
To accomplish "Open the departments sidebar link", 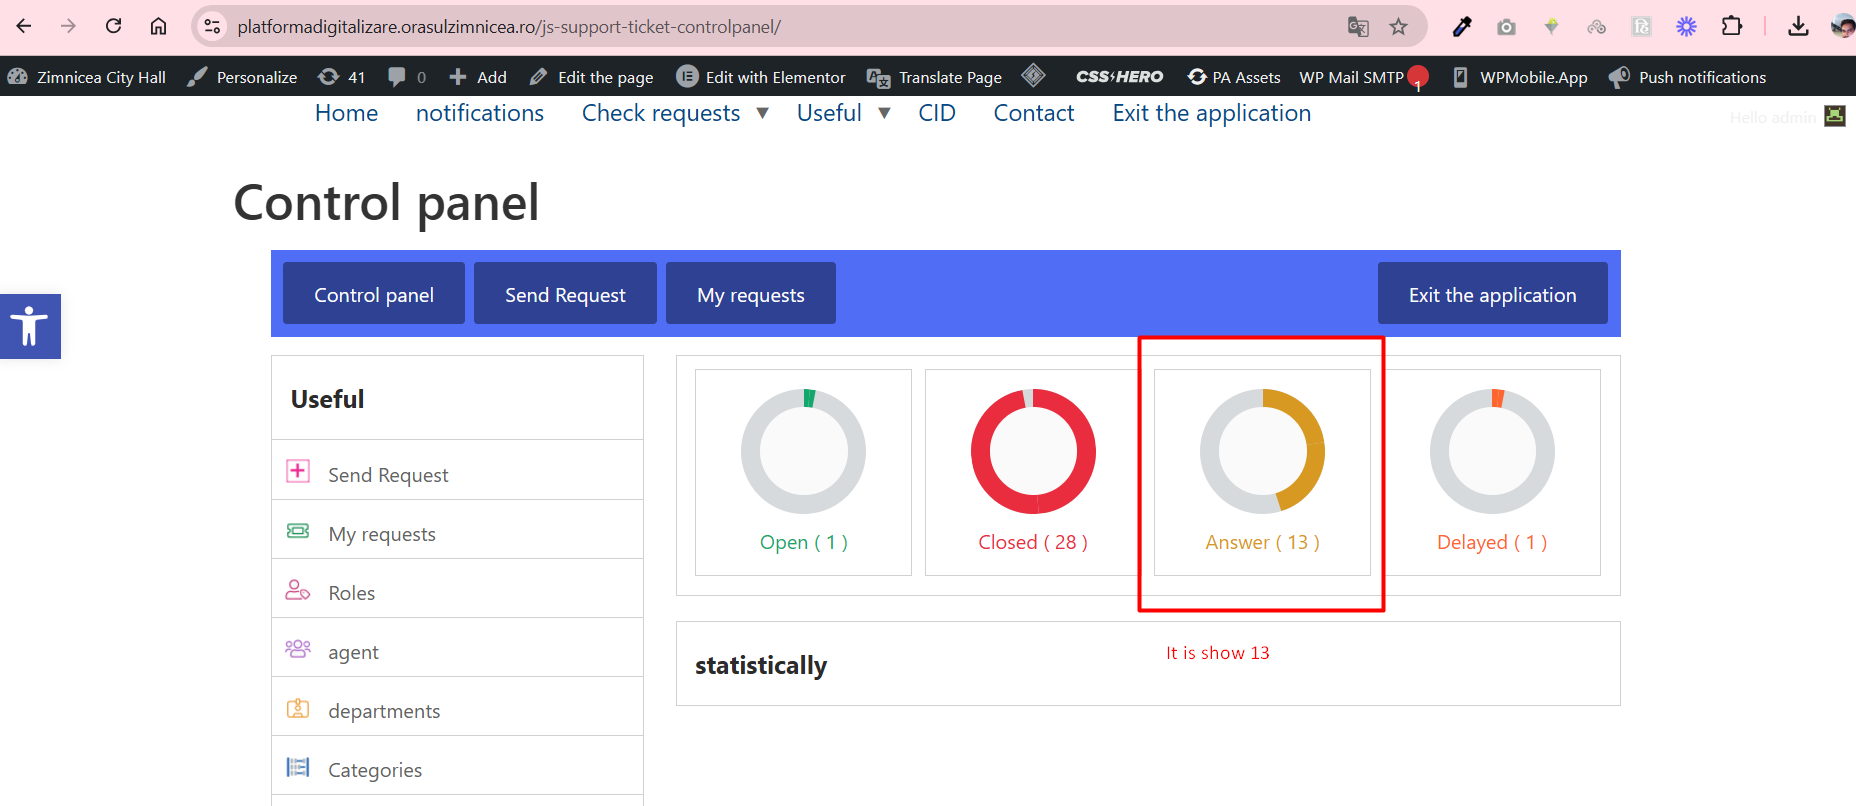I will coord(384,711).
